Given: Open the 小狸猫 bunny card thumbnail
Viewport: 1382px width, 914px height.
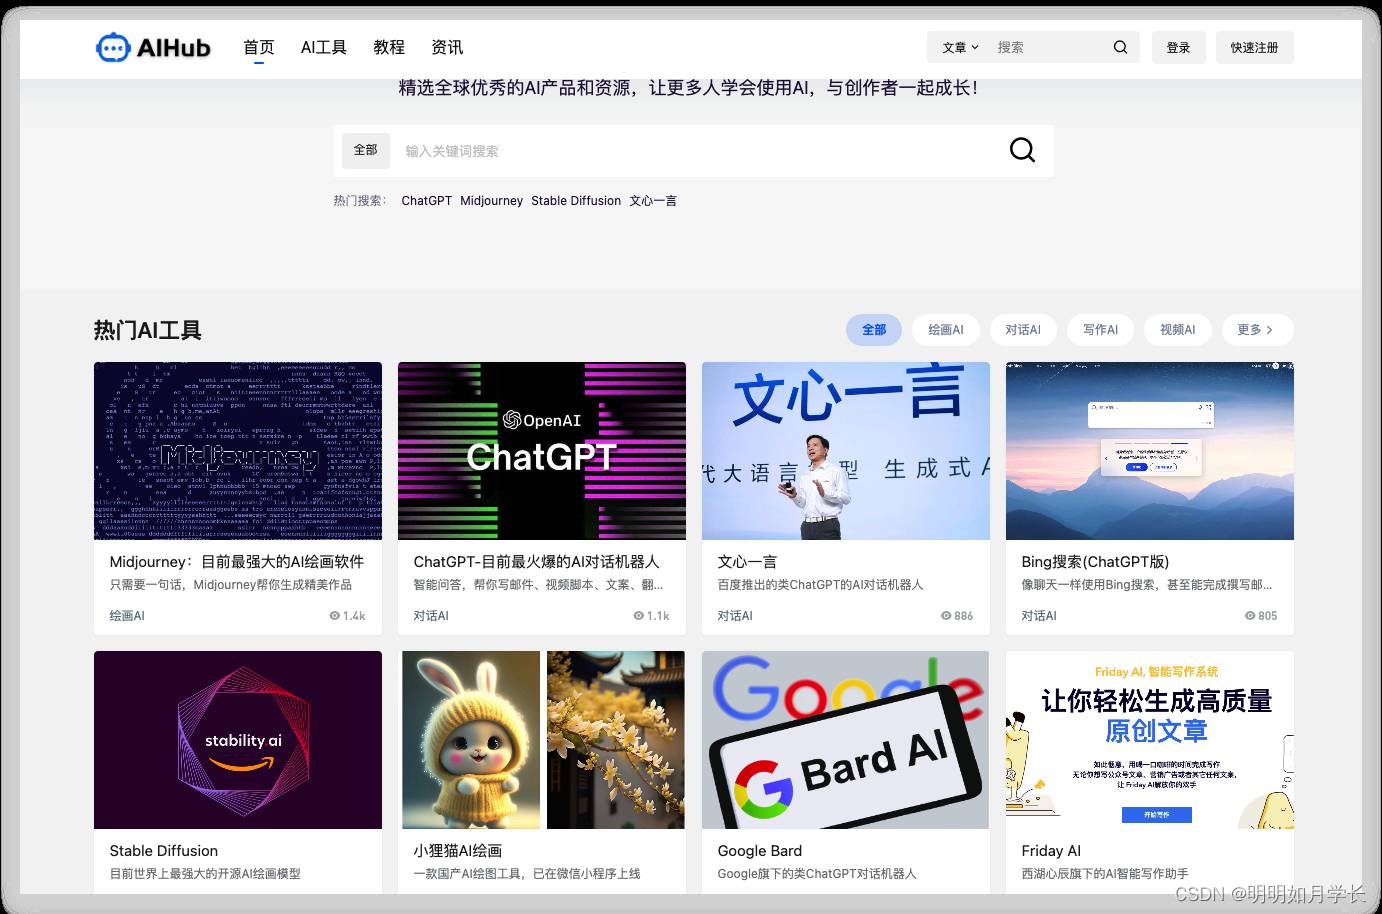Looking at the screenshot, I should click(x=542, y=740).
